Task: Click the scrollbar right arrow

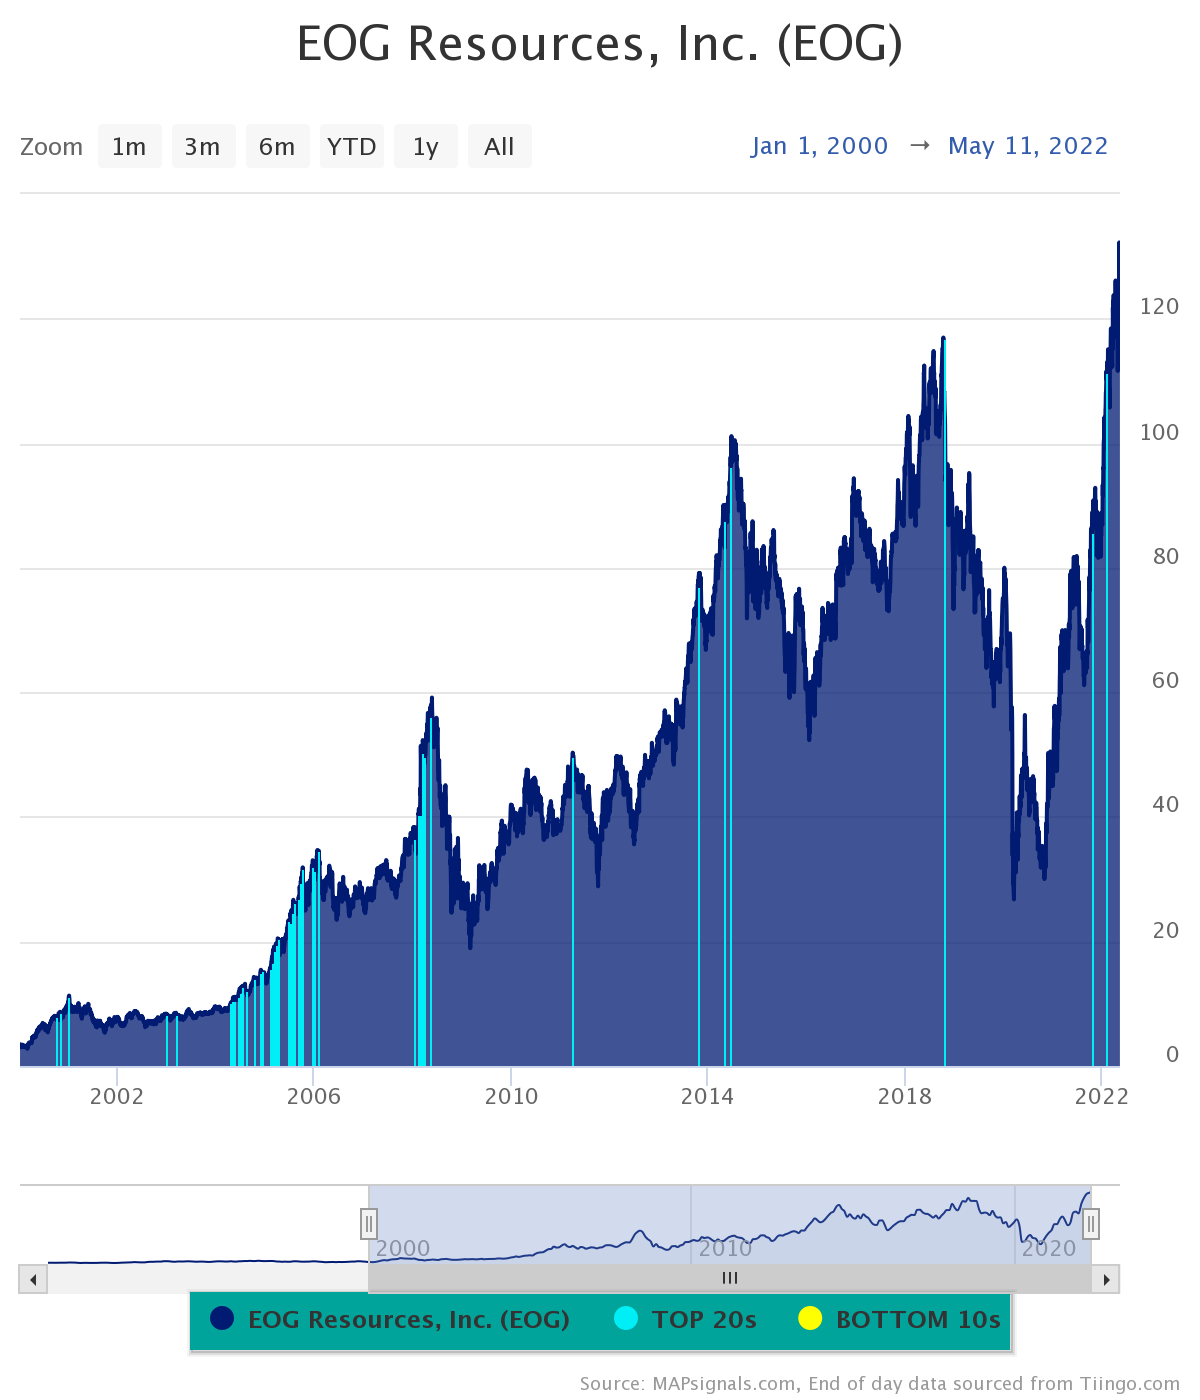Action: pos(1106,1279)
